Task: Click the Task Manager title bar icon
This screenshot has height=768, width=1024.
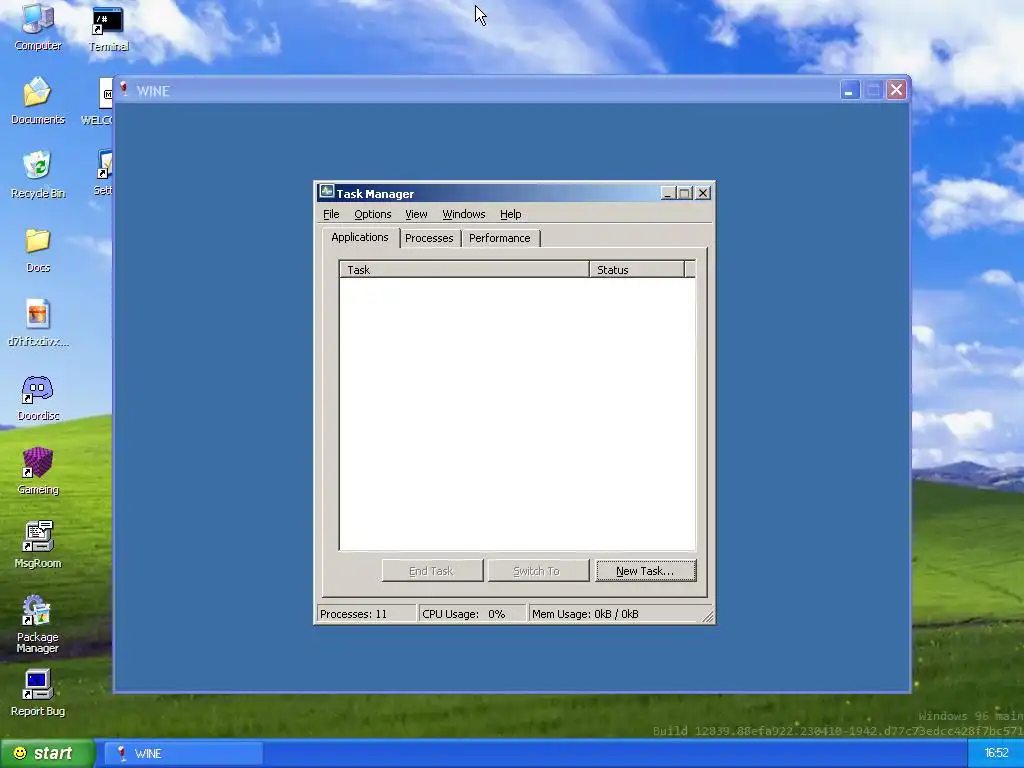Action: (327, 192)
